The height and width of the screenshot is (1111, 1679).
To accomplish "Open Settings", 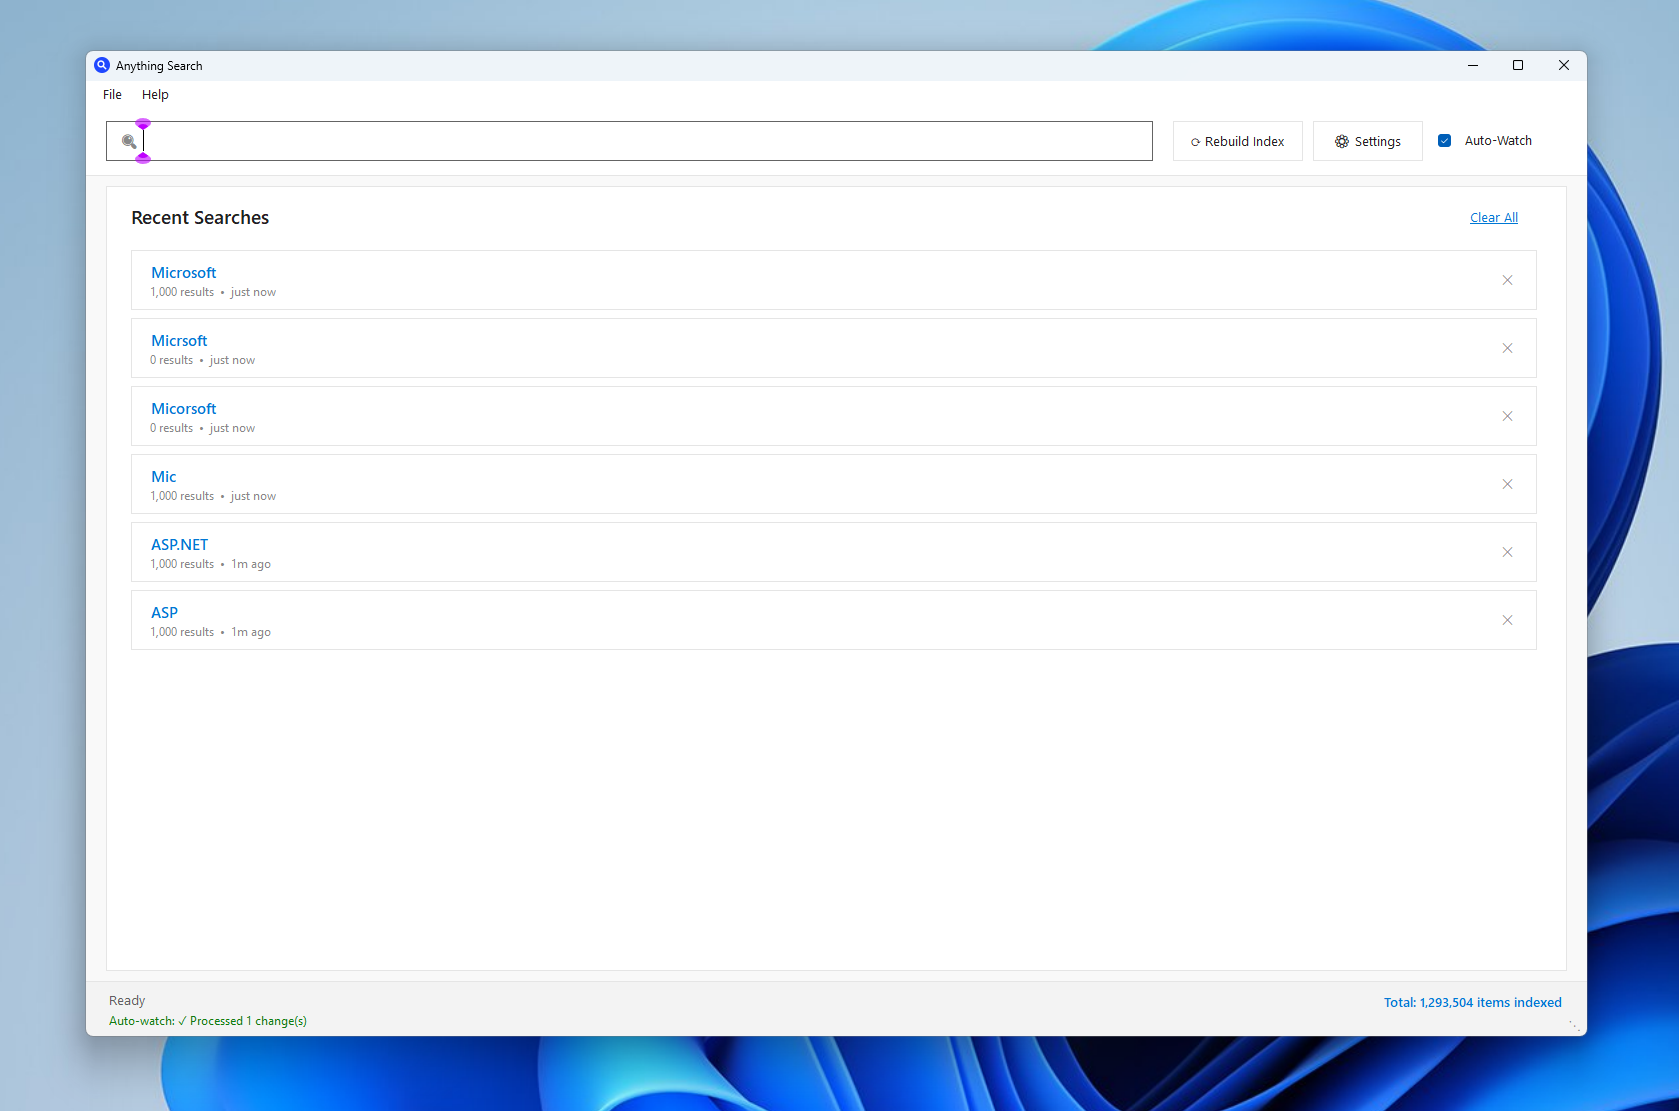I will [1367, 141].
